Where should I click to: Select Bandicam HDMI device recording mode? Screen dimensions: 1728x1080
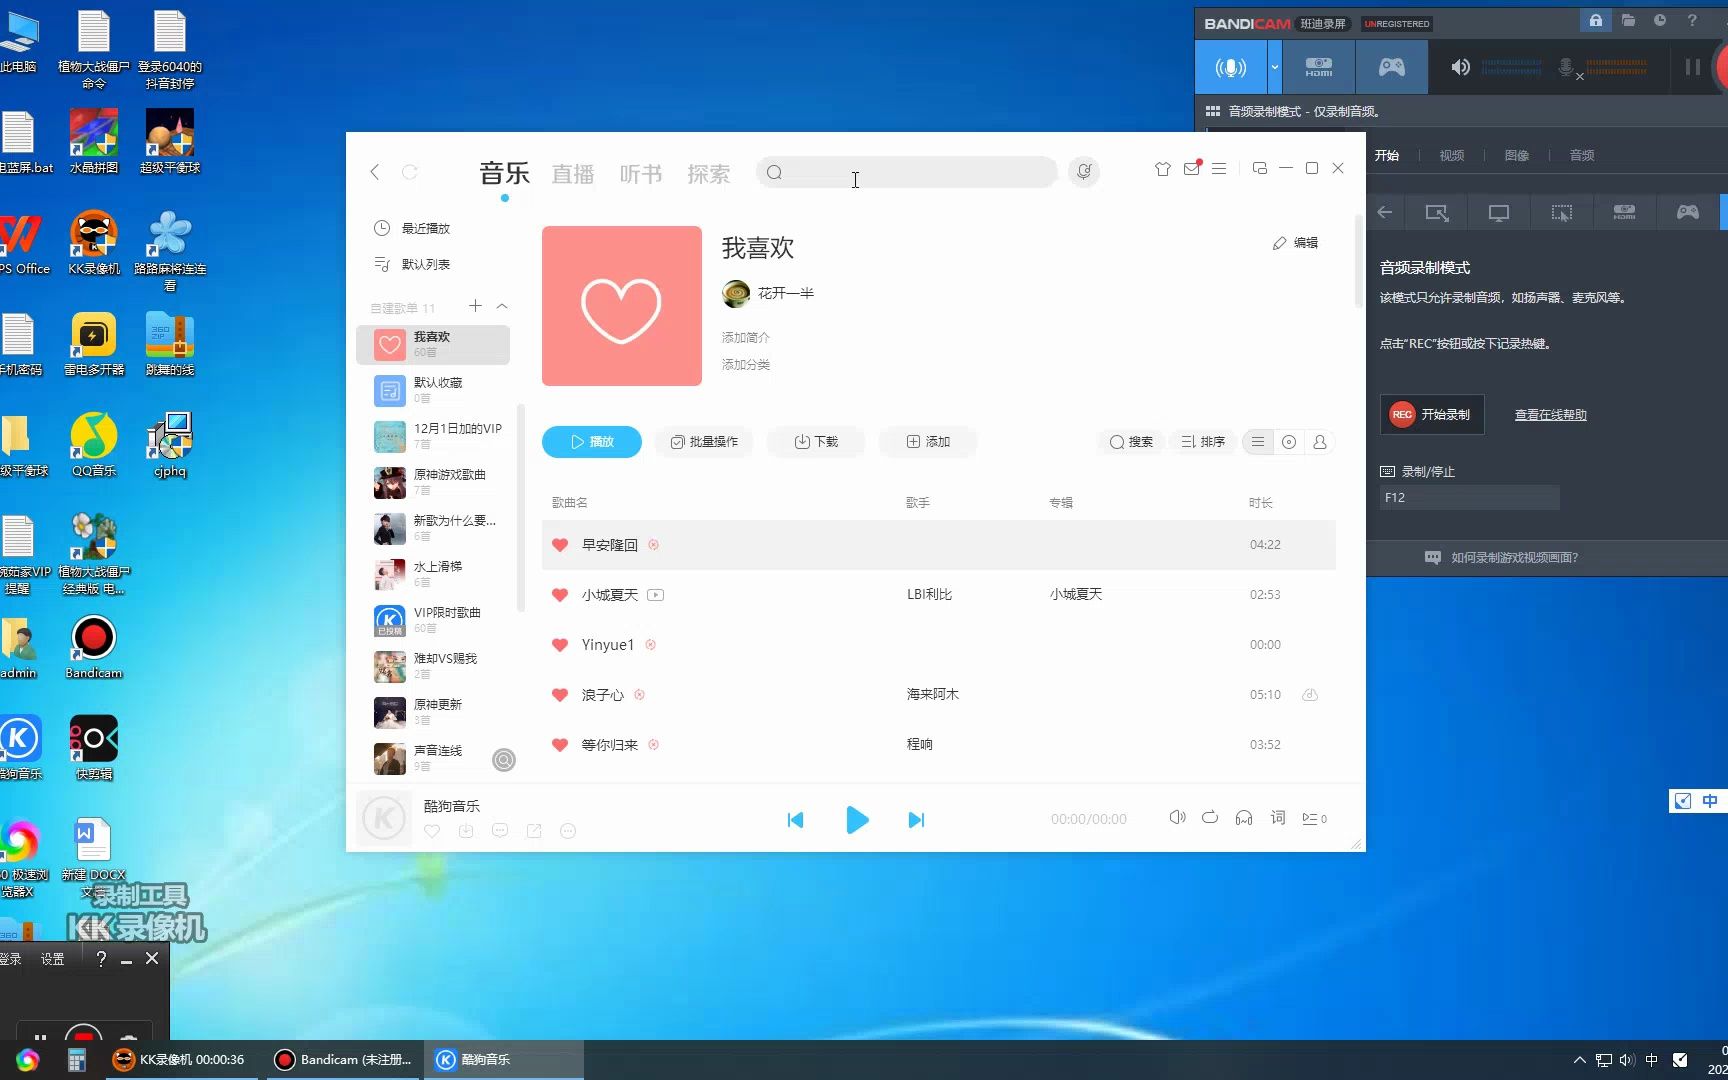(x=1319, y=67)
